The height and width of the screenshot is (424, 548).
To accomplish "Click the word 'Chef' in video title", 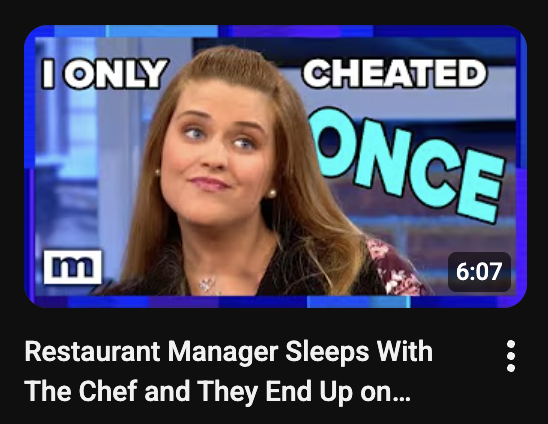I will [x=108, y=391].
